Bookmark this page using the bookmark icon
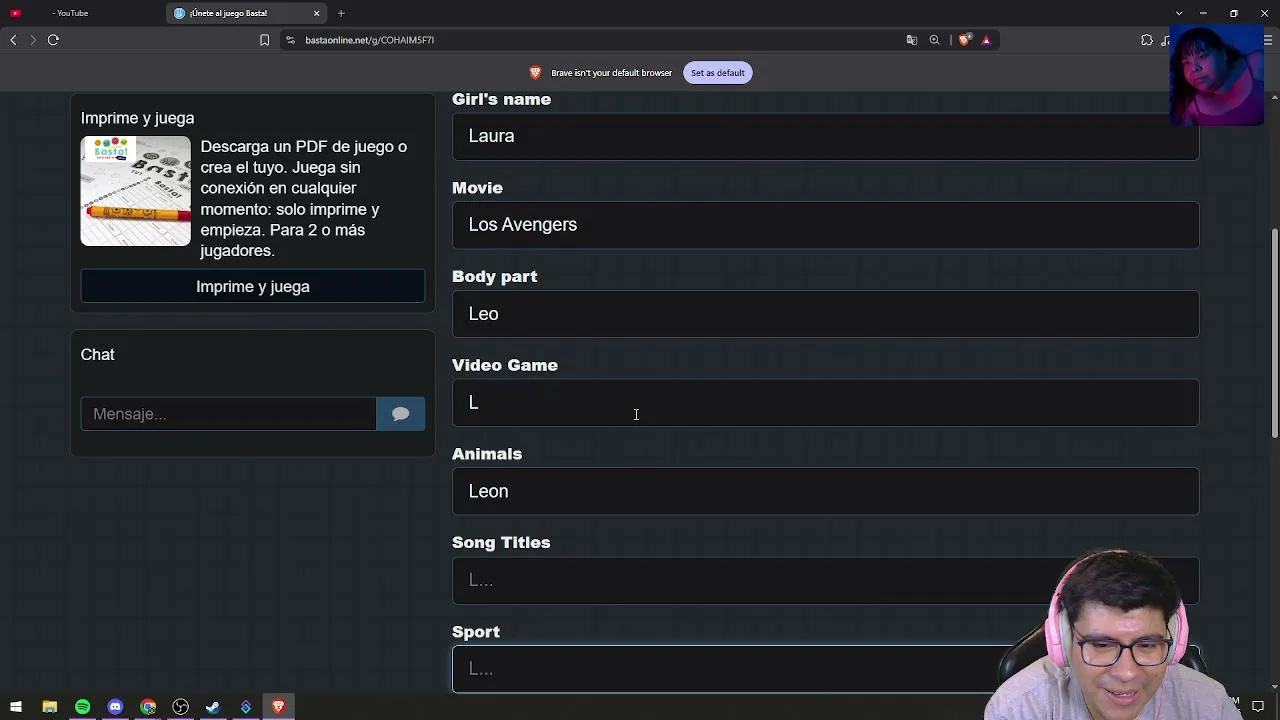 pos(264,40)
